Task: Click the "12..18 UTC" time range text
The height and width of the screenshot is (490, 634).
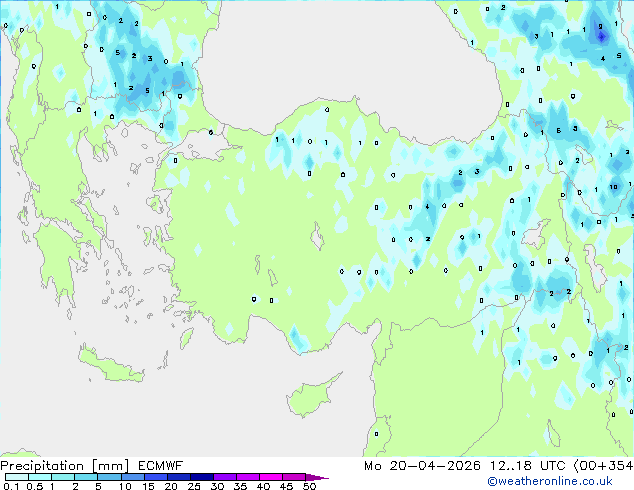Action: 527,466
